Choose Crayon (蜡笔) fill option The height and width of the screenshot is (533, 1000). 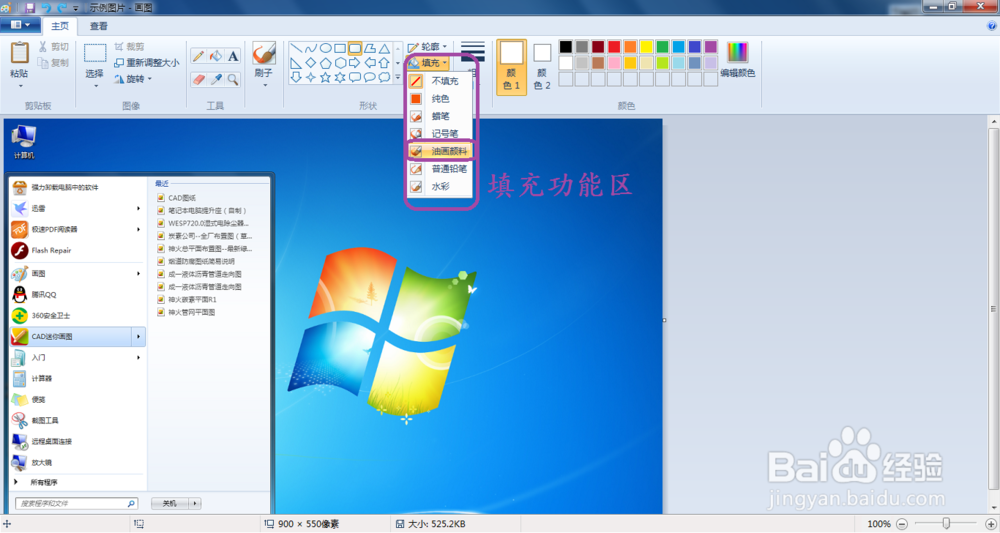tap(440, 116)
